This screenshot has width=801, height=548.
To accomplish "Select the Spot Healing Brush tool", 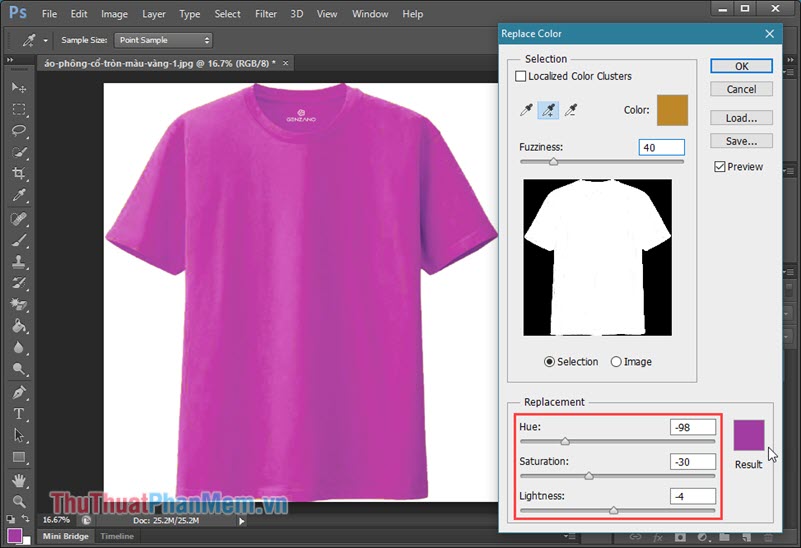I will (18, 219).
